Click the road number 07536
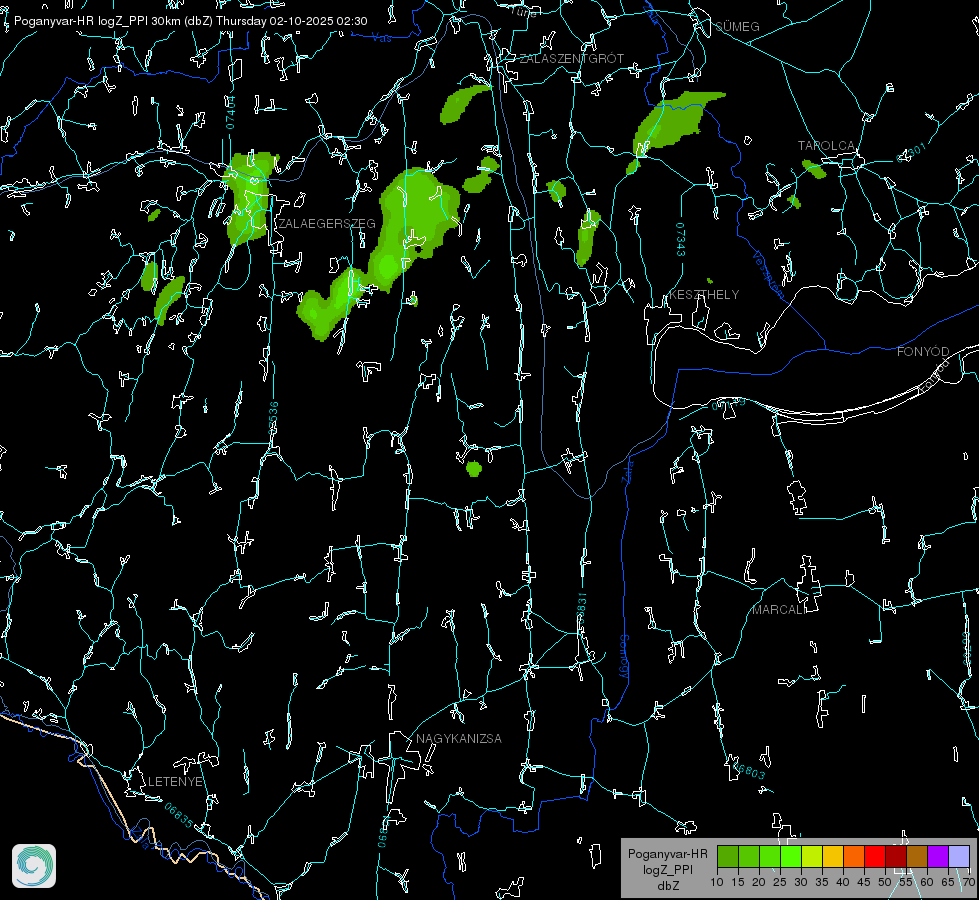The width and height of the screenshot is (979, 900). point(273,417)
